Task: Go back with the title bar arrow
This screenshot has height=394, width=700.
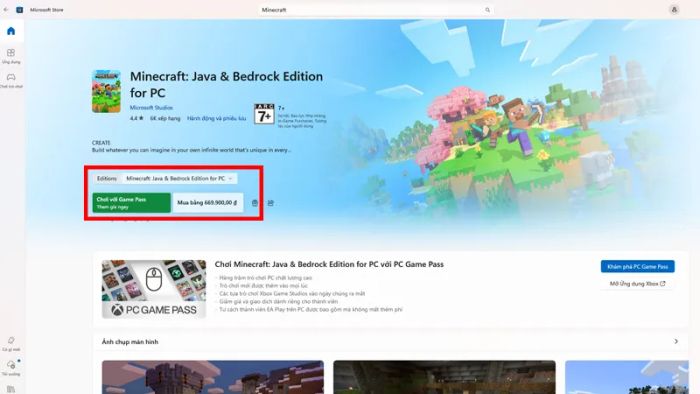Action: click(x=6, y=9)
